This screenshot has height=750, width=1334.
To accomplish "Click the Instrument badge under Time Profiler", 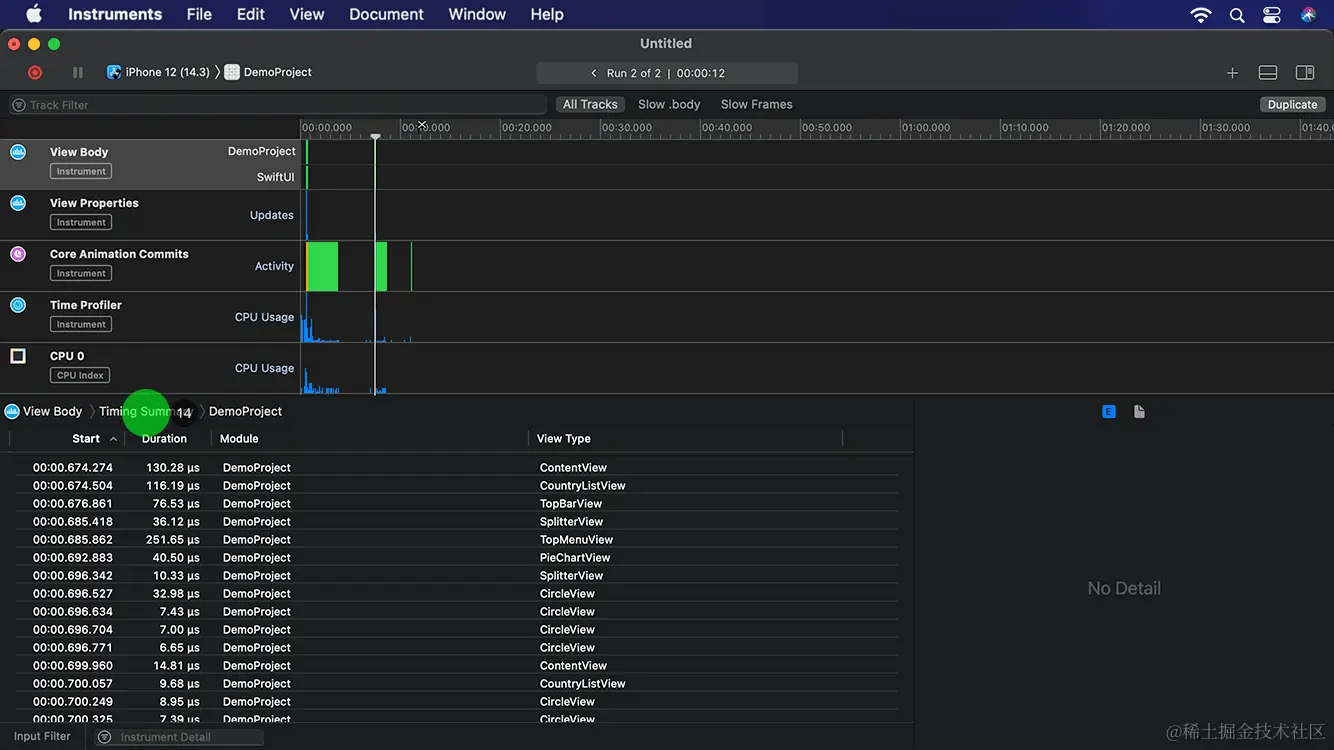I will (81, 324).
